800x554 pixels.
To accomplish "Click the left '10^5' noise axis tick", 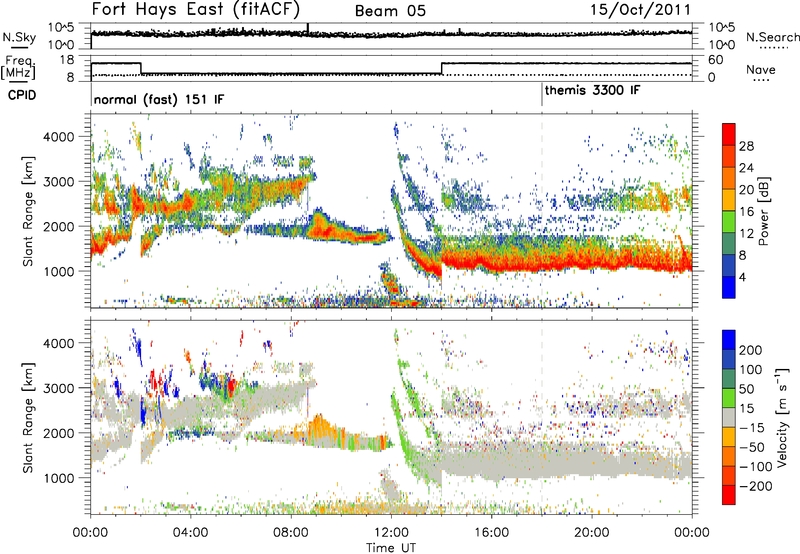I will [61, 28].
